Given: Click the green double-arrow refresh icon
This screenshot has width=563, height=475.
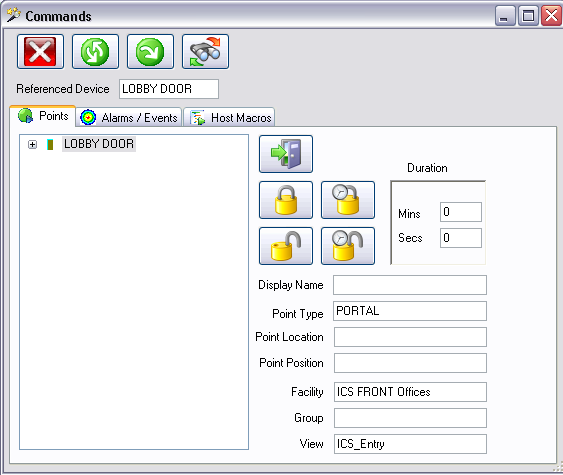Looking at the screenshot, I should point(95,52).
